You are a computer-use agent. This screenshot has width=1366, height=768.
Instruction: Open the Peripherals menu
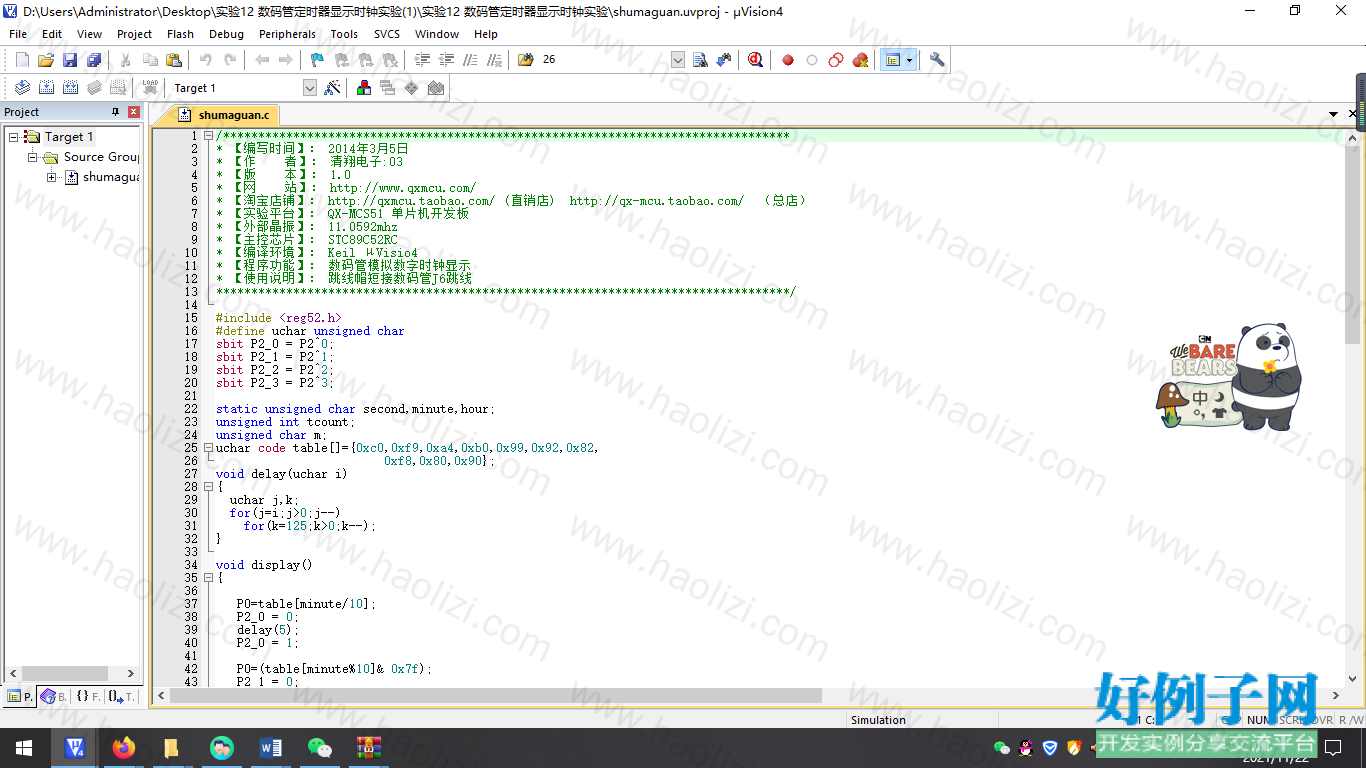click(287, 34)
